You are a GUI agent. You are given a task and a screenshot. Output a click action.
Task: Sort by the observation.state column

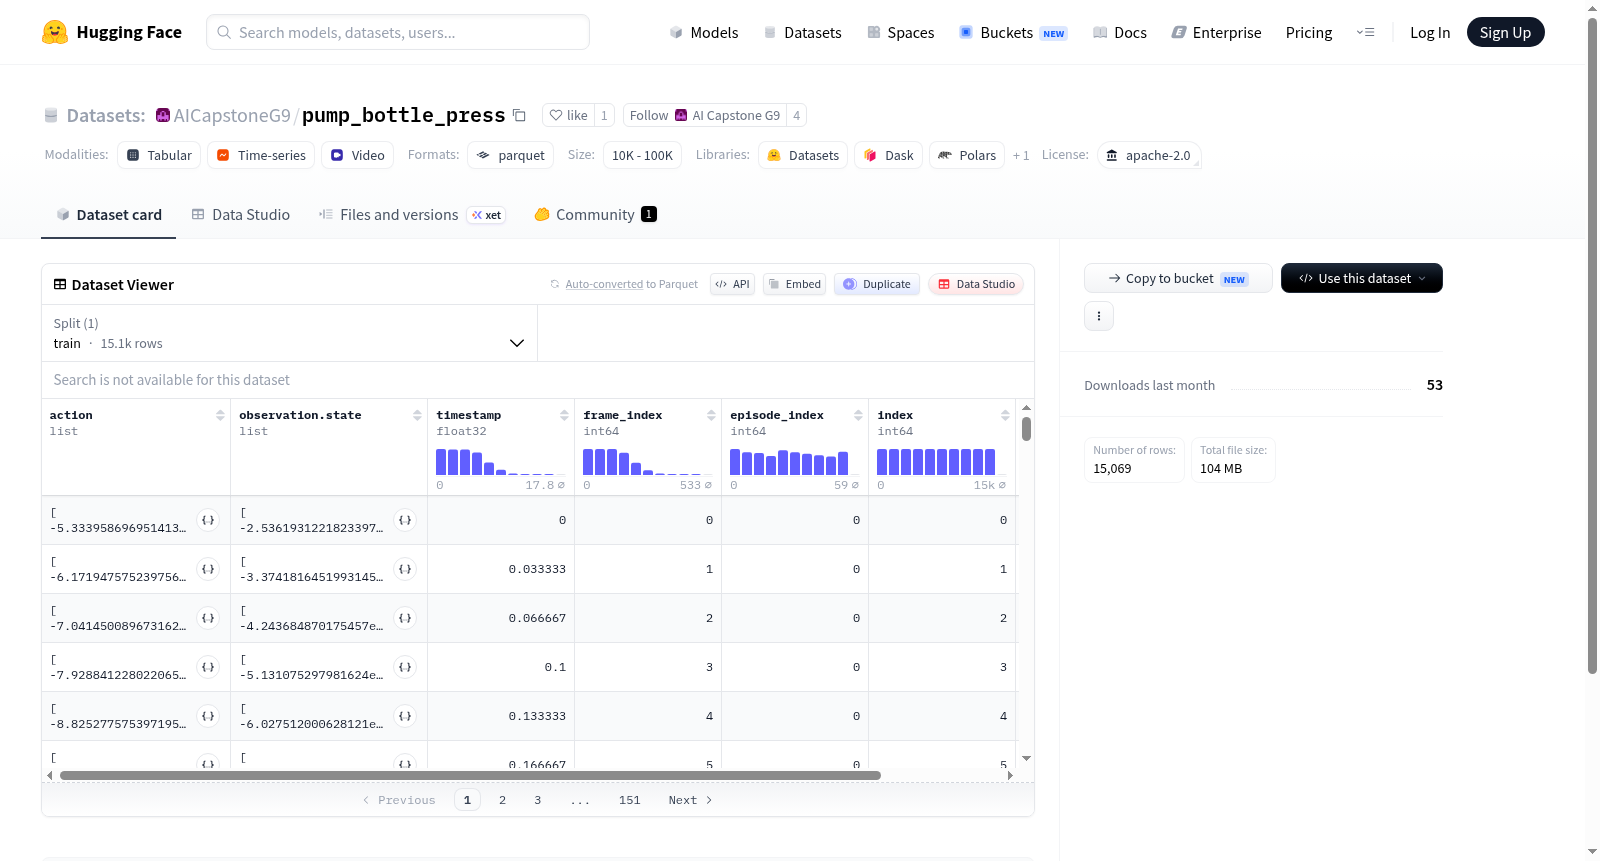point(417,415)
